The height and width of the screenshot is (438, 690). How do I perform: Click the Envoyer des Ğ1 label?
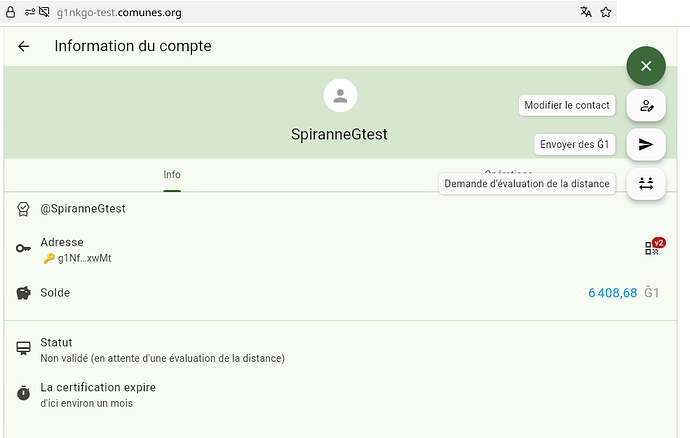575,144
